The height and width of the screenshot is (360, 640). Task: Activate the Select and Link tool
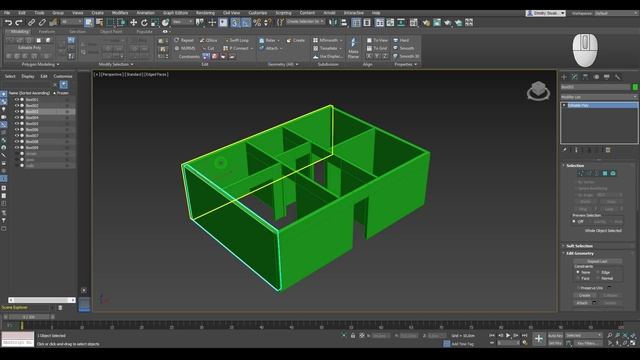[31, 23]
